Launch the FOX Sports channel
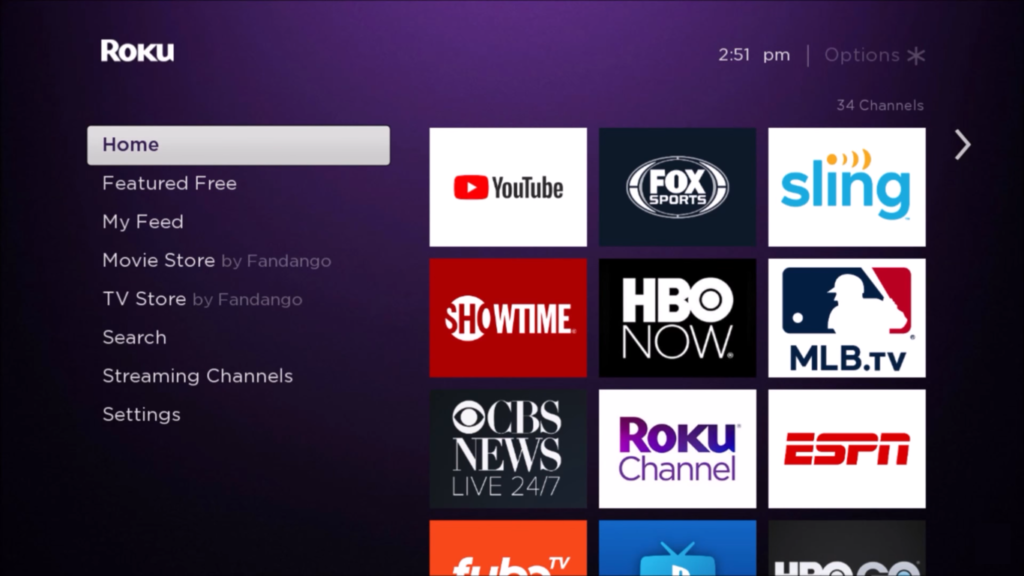Viewport: 1024px width, 576px height. tap(677, 187)
